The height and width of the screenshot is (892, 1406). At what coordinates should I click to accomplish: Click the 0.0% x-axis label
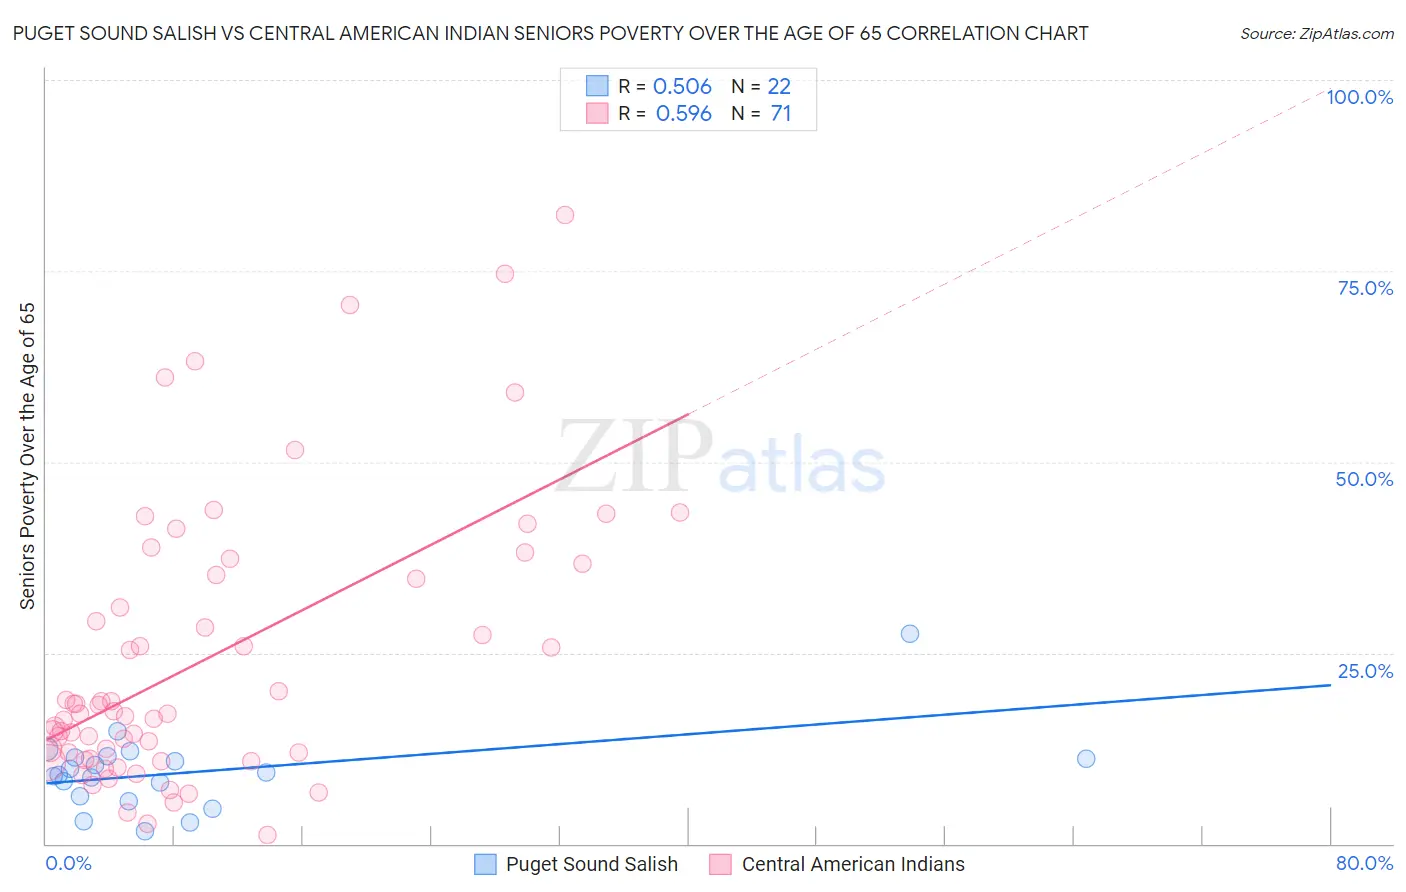click(69, 863)
